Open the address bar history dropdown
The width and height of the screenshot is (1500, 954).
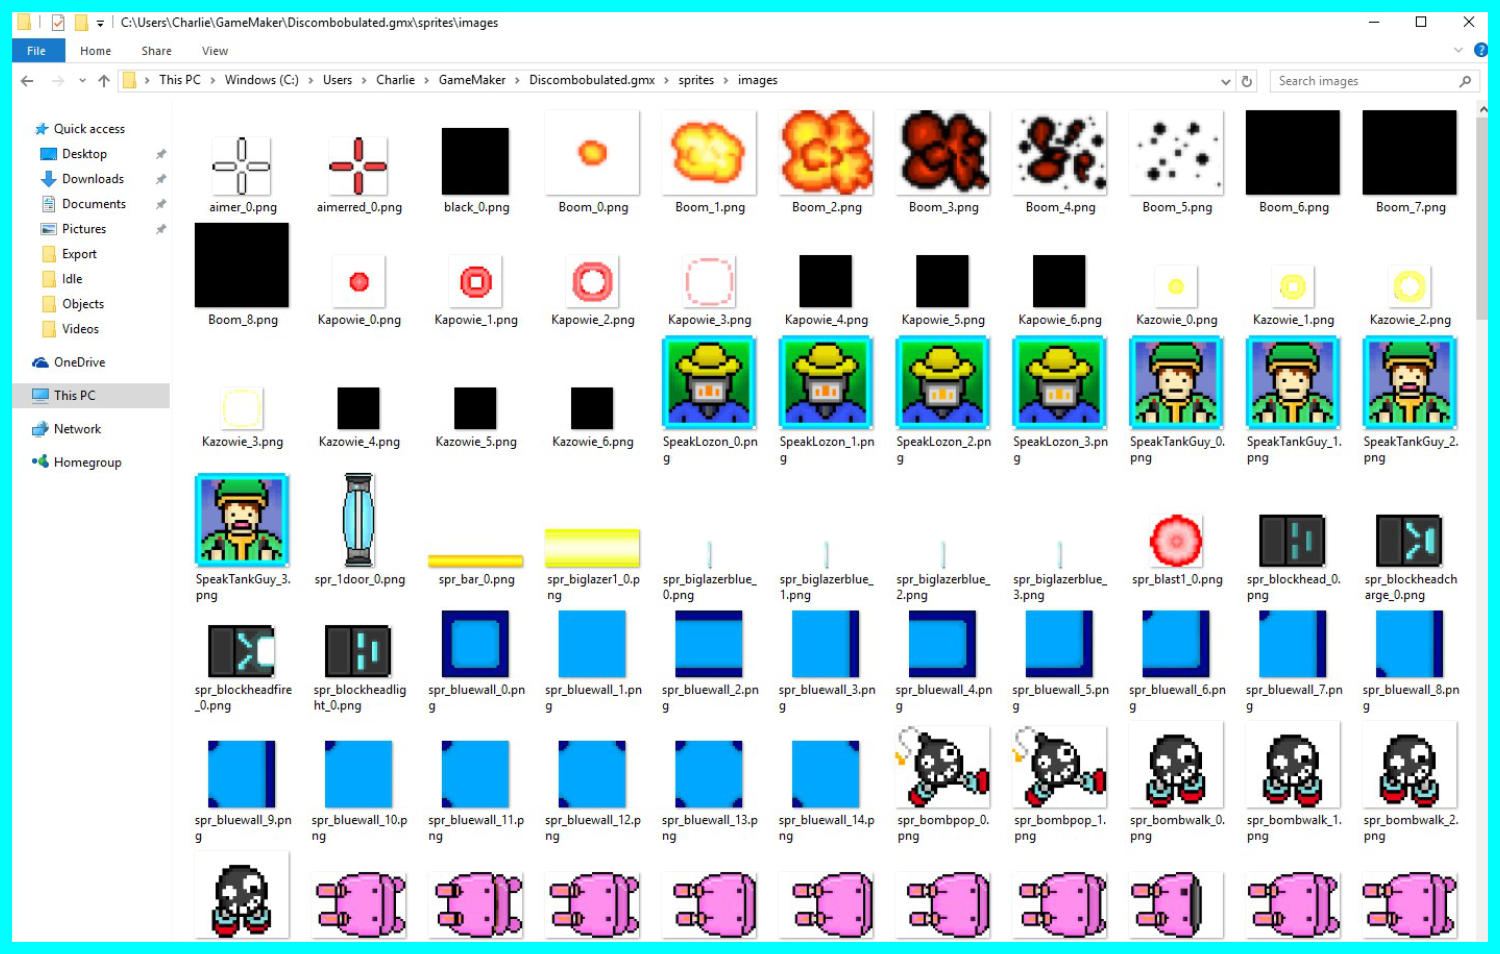click(1225, 81)
